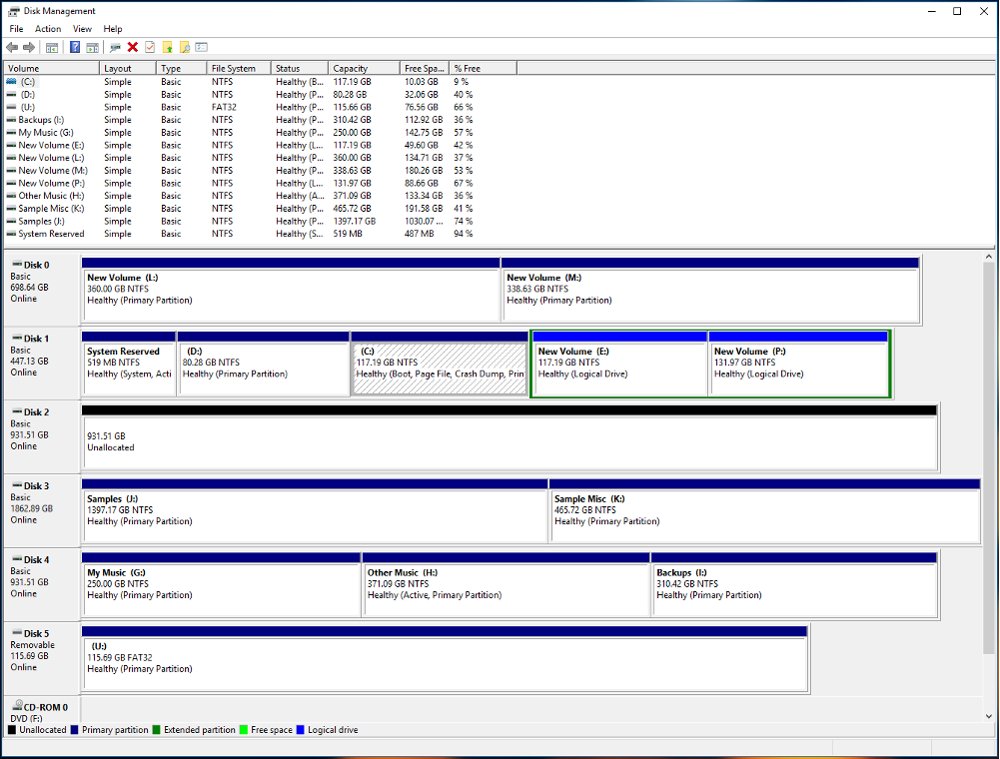Select the hatched (C:) partition on Disk 1
Viewport: 1000px width, 759px height.
pos(439,364)
